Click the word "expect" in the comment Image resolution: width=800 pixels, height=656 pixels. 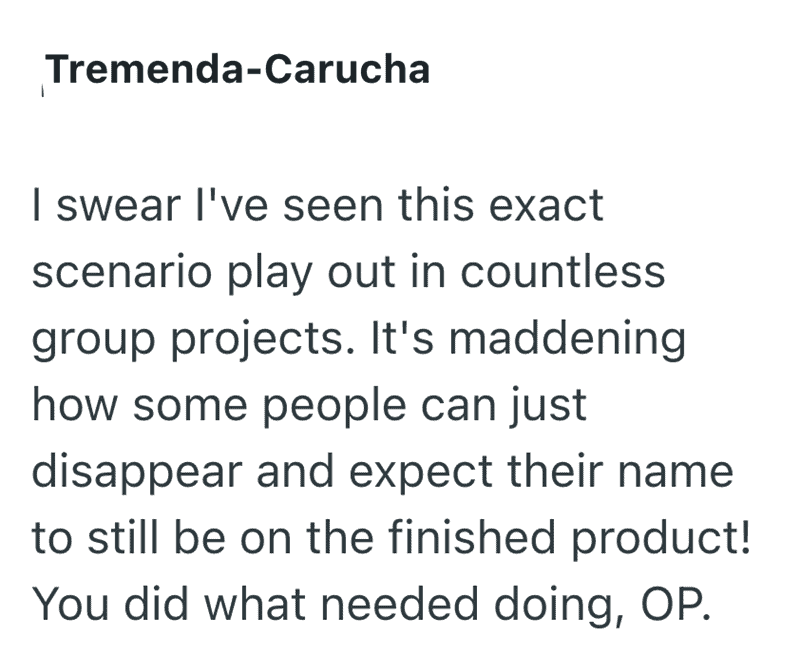[x=421, y=473]
